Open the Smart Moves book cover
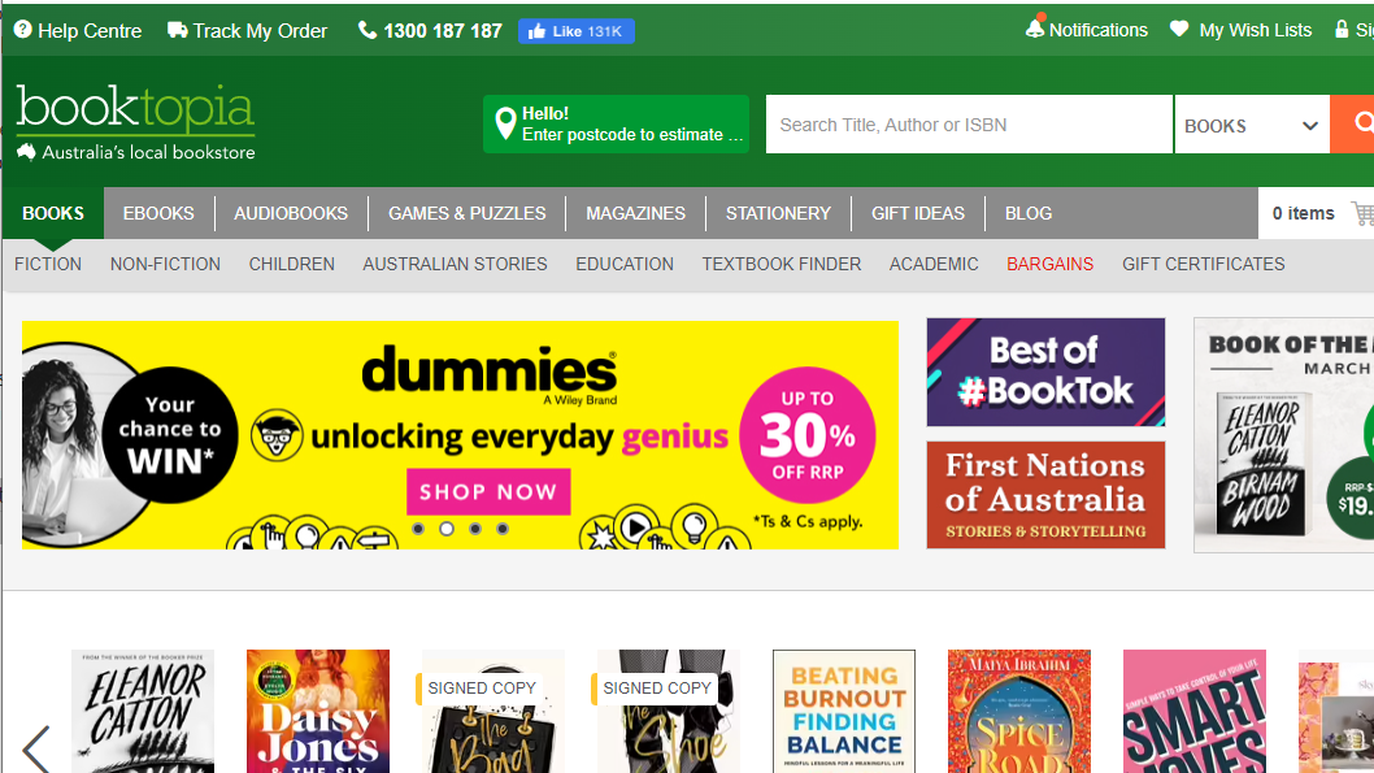This screenshot has height=773, width=1374. coord(1195,711)
